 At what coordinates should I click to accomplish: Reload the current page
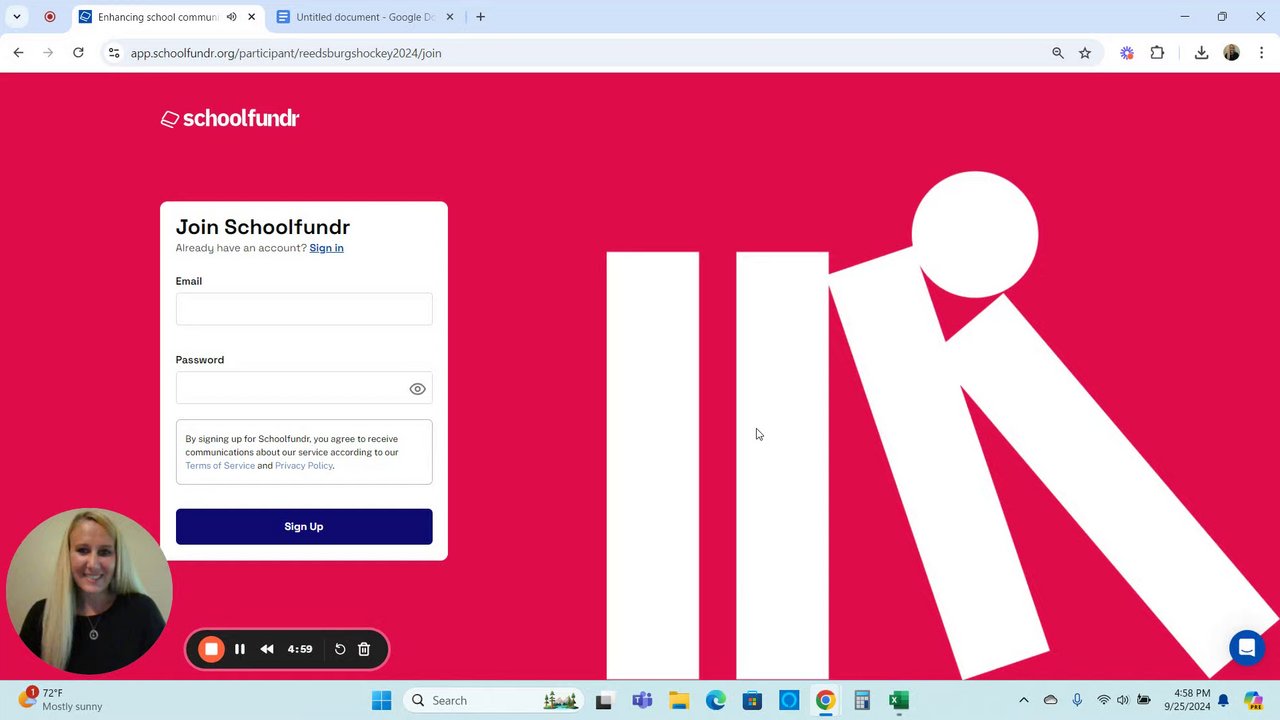pyautogui.click(x=78, y=53)
